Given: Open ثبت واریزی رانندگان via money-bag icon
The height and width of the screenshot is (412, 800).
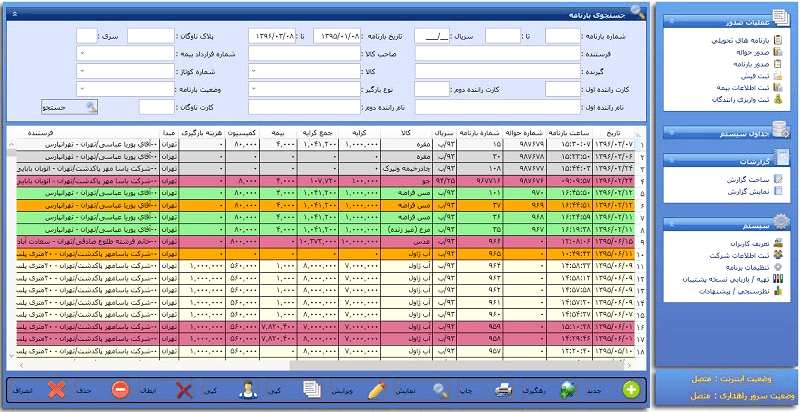Looking at the screenshot, I should [x=778, y=99].
